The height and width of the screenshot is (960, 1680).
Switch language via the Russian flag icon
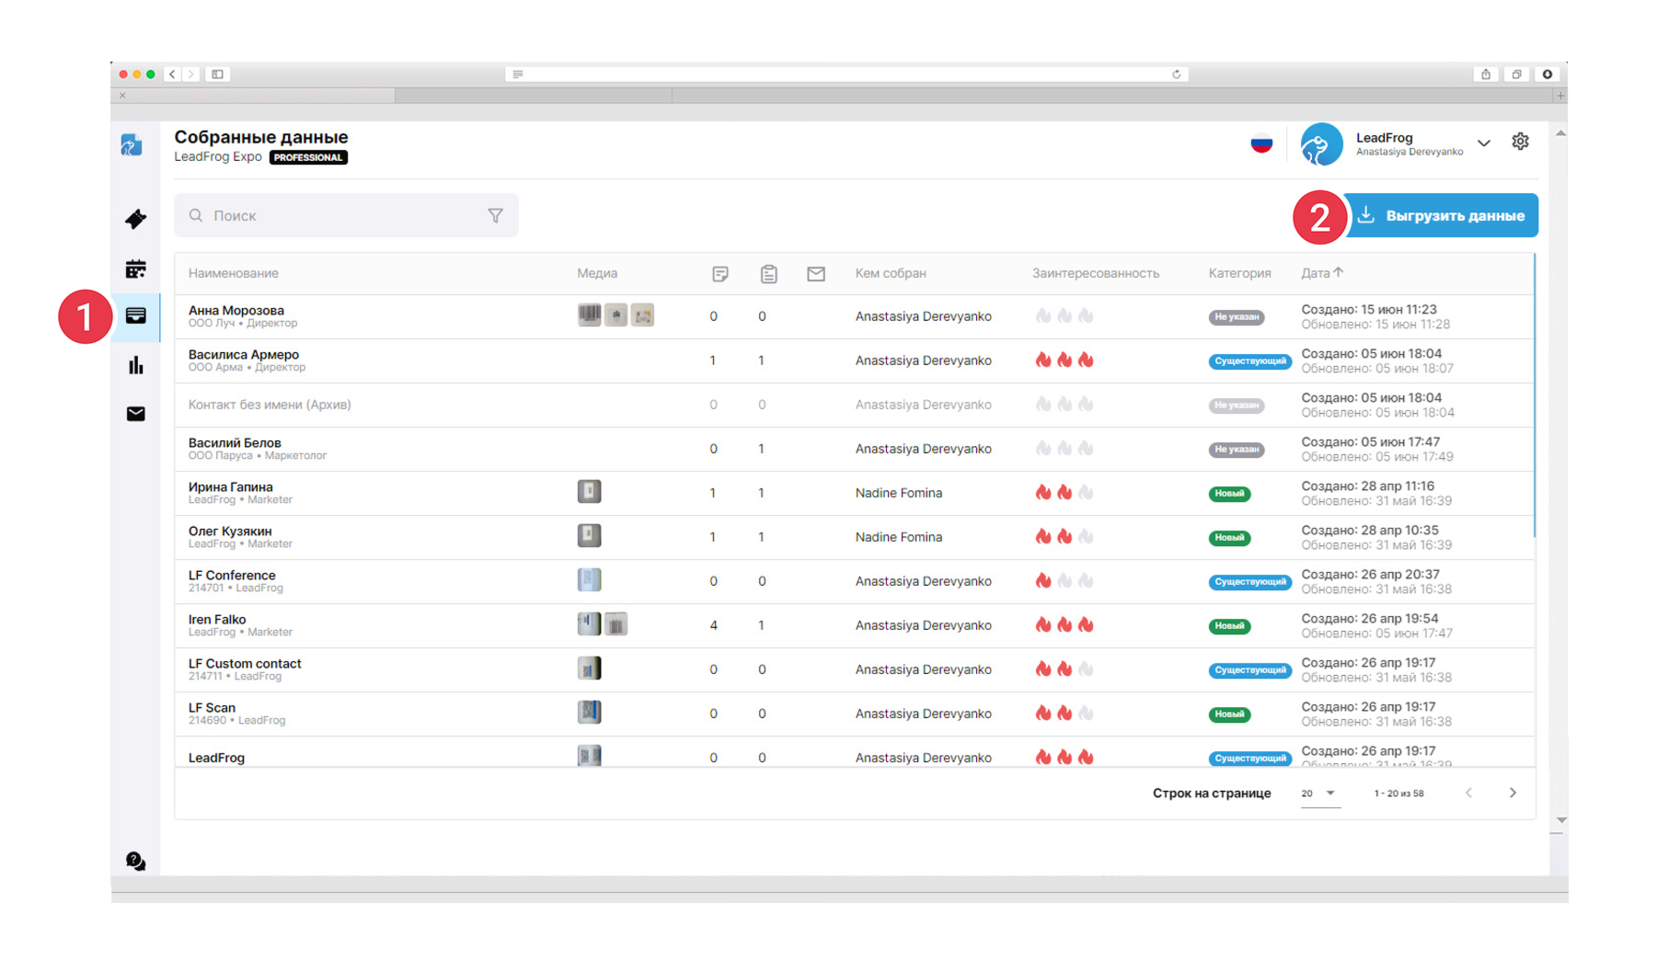pos(1261,143)
